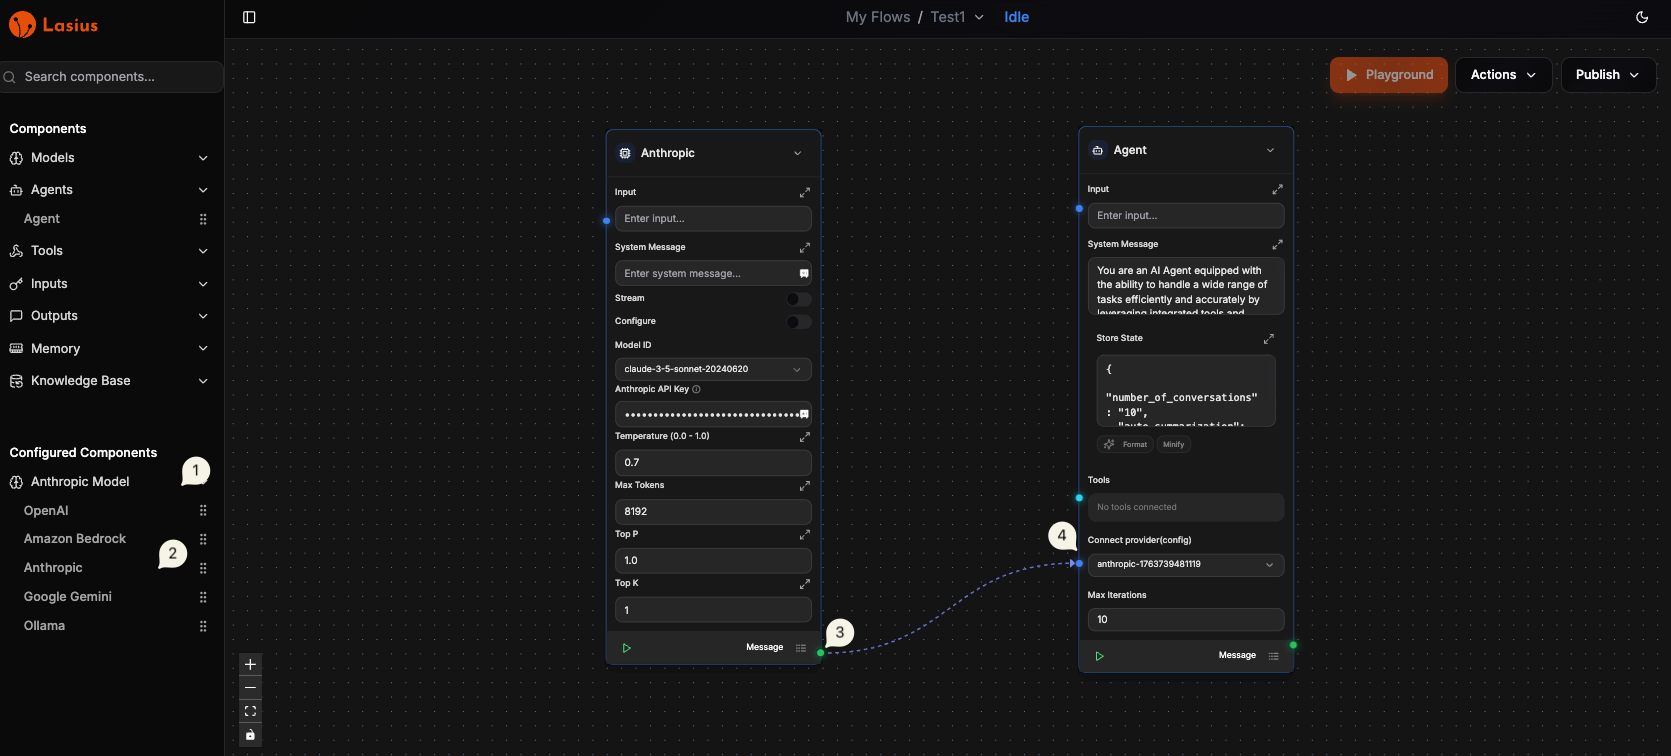This screenshot has height=756, width=1671.
Task: Expand the Outputs category
Action: [x=203, y=316]
